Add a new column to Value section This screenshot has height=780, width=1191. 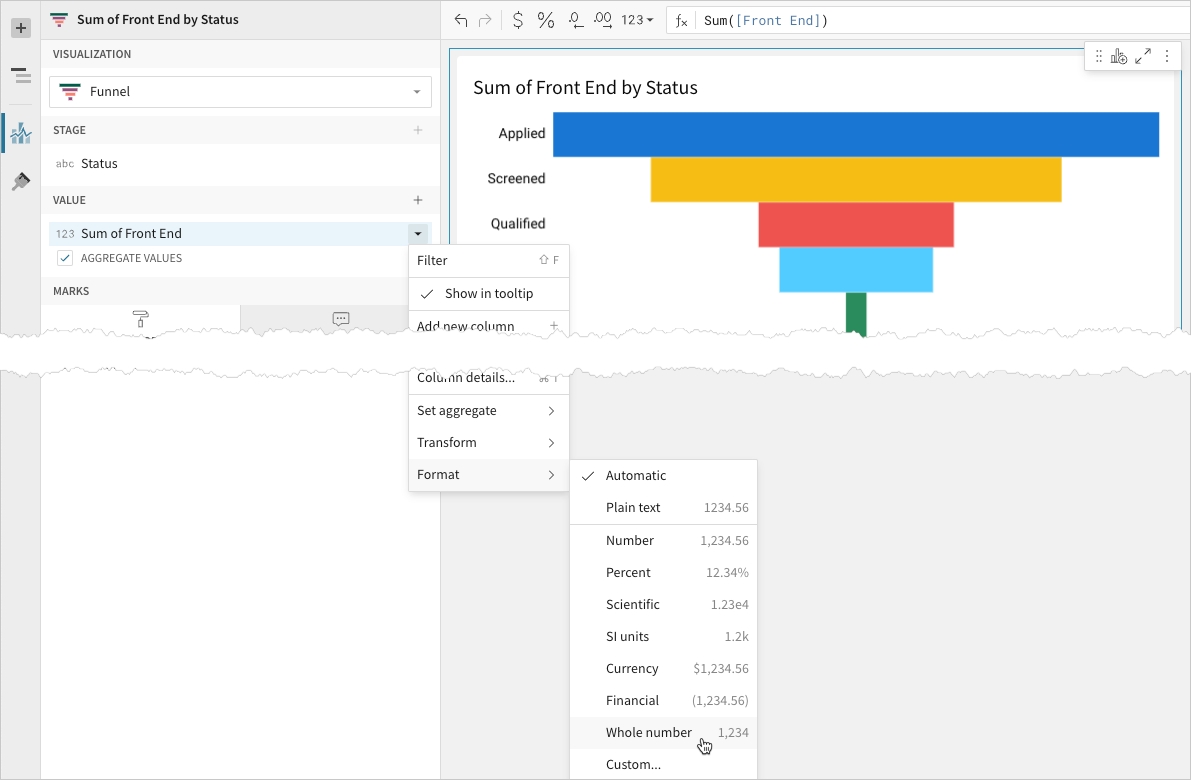[418, 200]
